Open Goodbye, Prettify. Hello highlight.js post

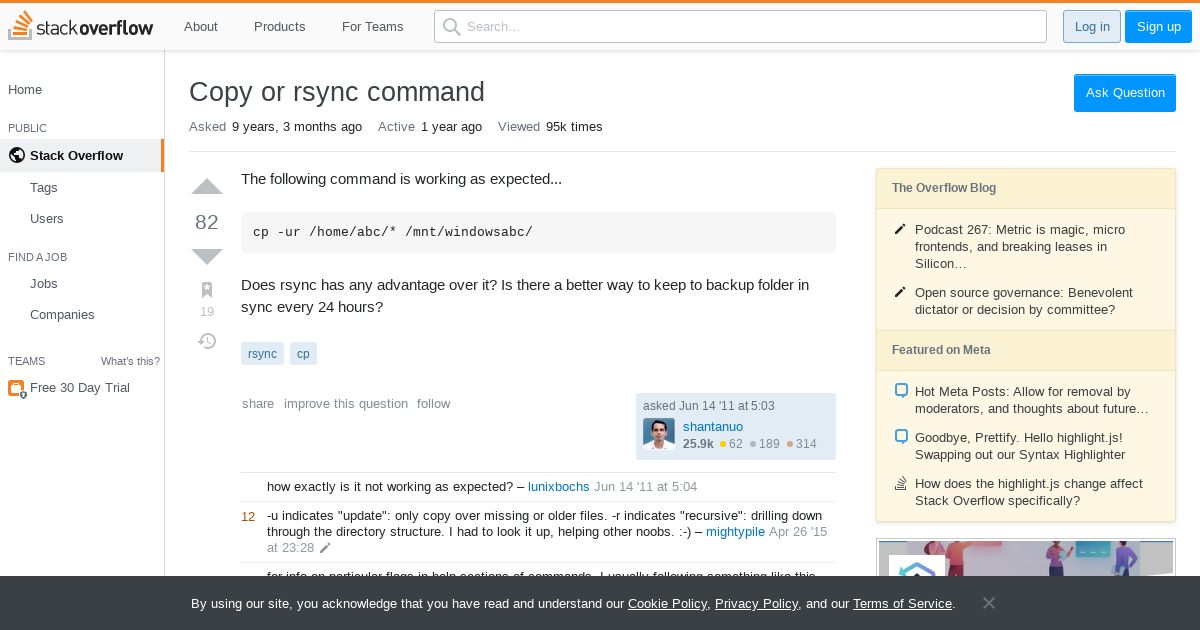click(x=1020, y=446)
